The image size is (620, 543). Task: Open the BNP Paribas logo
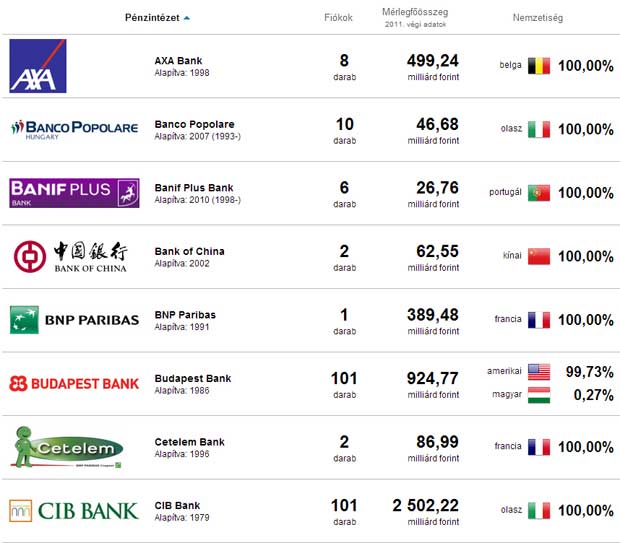[74, 320]
